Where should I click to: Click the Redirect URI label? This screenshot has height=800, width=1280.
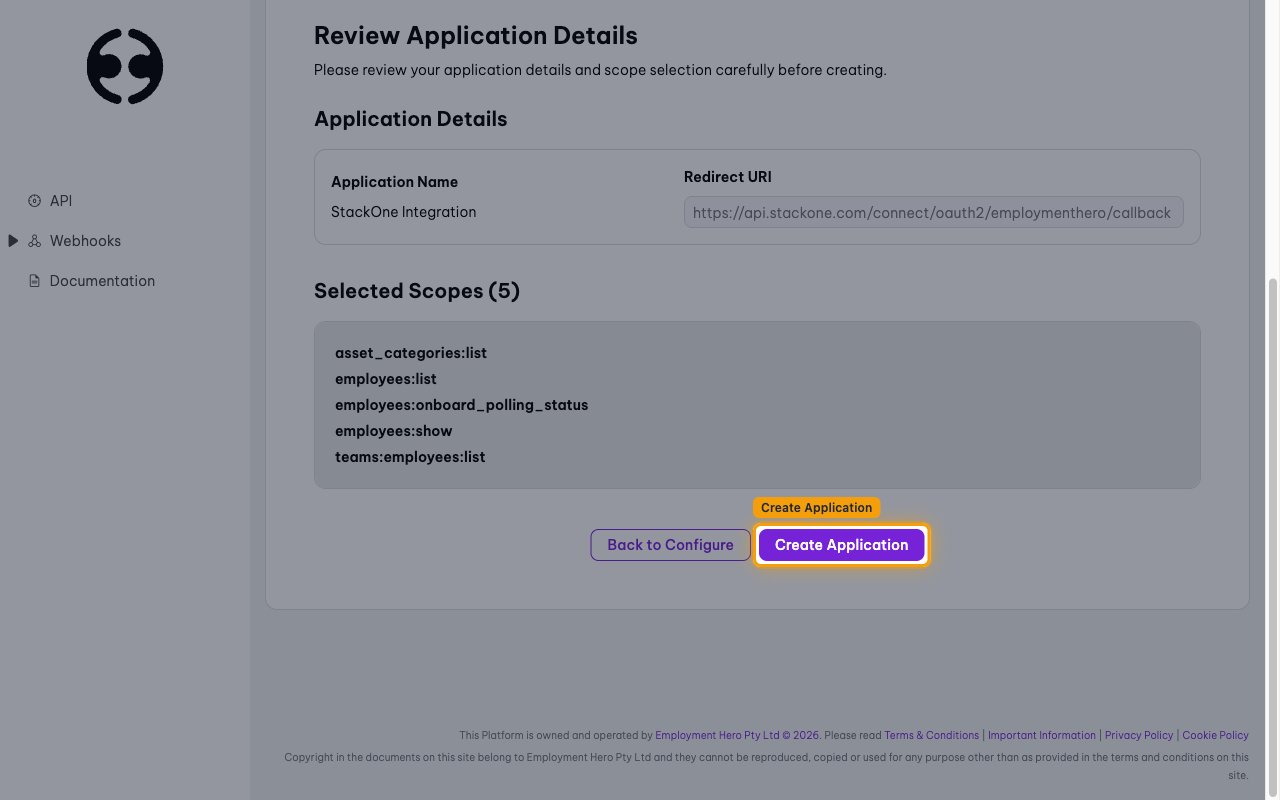[x=728, y=177]
